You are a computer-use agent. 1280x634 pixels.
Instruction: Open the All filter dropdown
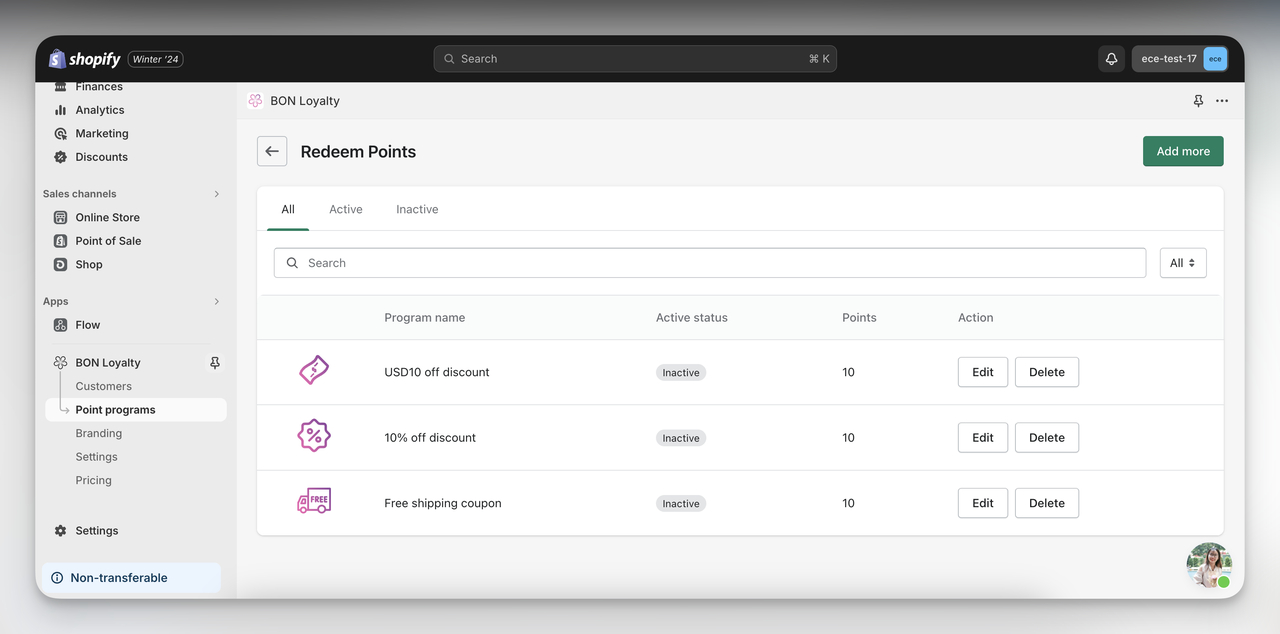1183,262
